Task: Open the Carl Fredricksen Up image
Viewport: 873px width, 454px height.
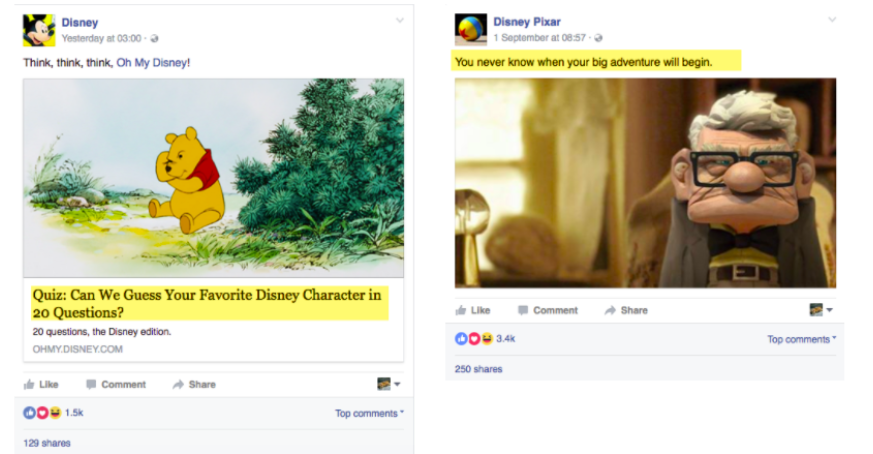Action: tap(645, 183)
